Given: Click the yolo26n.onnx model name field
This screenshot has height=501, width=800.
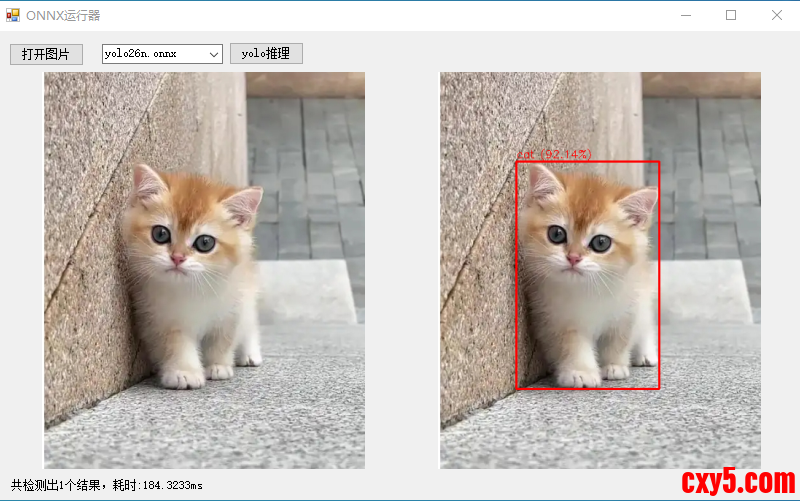Looking at the screenshot, I should (152, 54).
